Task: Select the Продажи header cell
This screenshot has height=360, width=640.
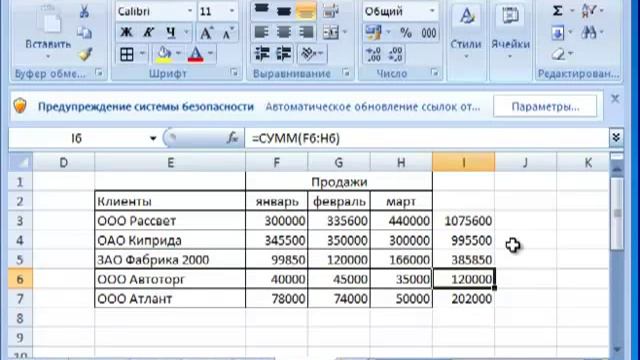Action: tap(339, 182)
